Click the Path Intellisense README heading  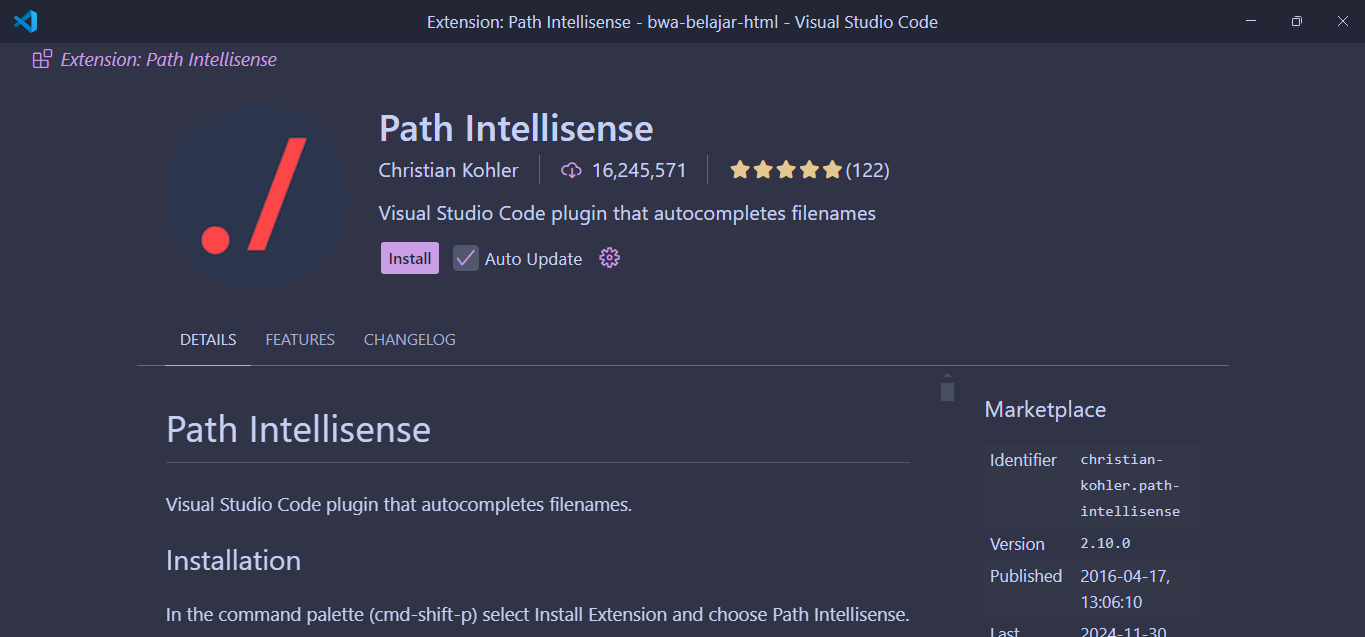point(298,429)
